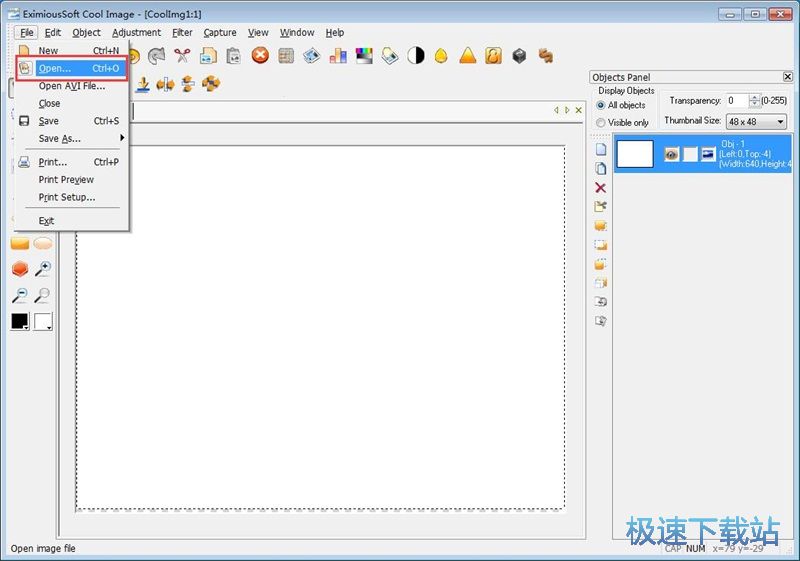Image resolution: width=800 pixels, height=561 pixels.
Task: Increase the Transparency spinner value
Action: click(754, 97)
